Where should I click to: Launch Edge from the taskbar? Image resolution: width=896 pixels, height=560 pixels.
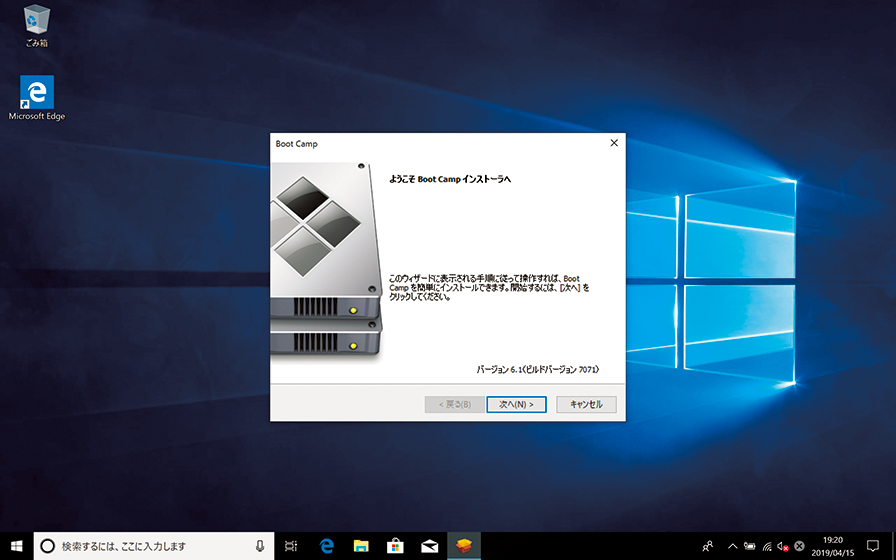326,546
